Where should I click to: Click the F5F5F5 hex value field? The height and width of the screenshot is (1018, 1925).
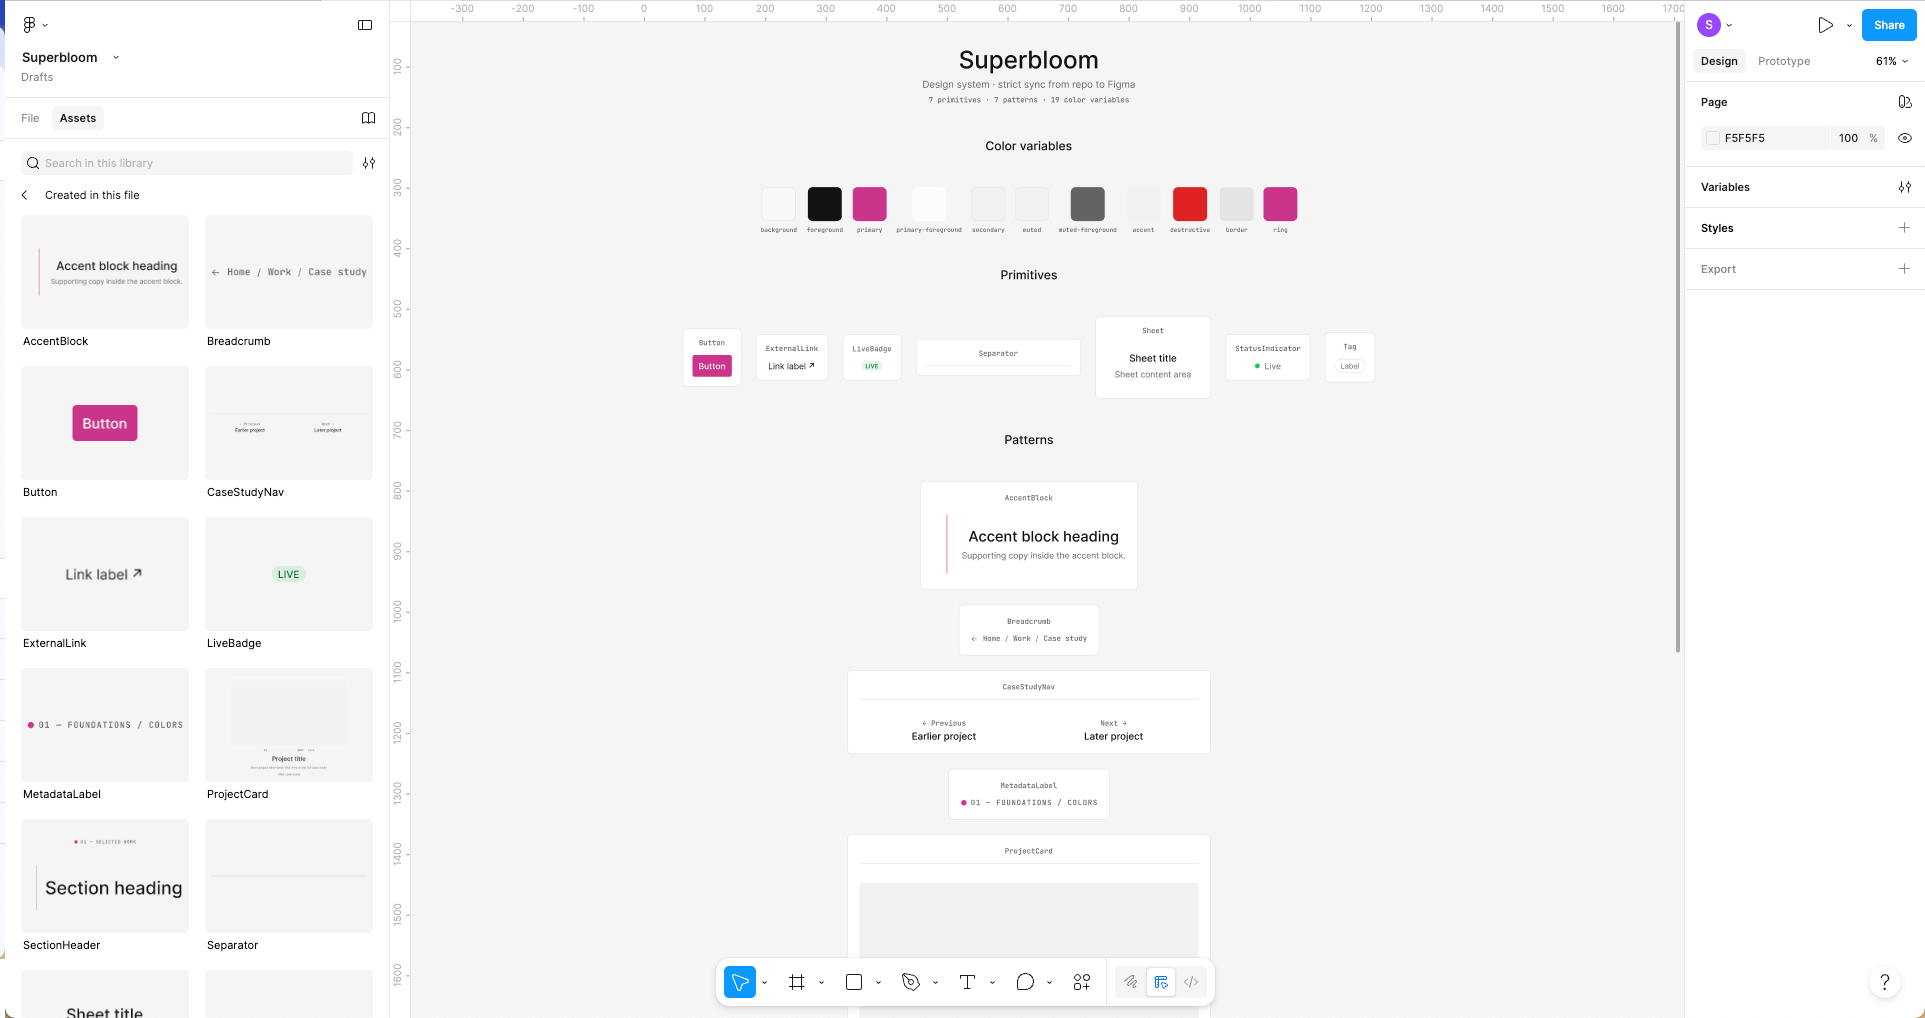click(1768, 138)
